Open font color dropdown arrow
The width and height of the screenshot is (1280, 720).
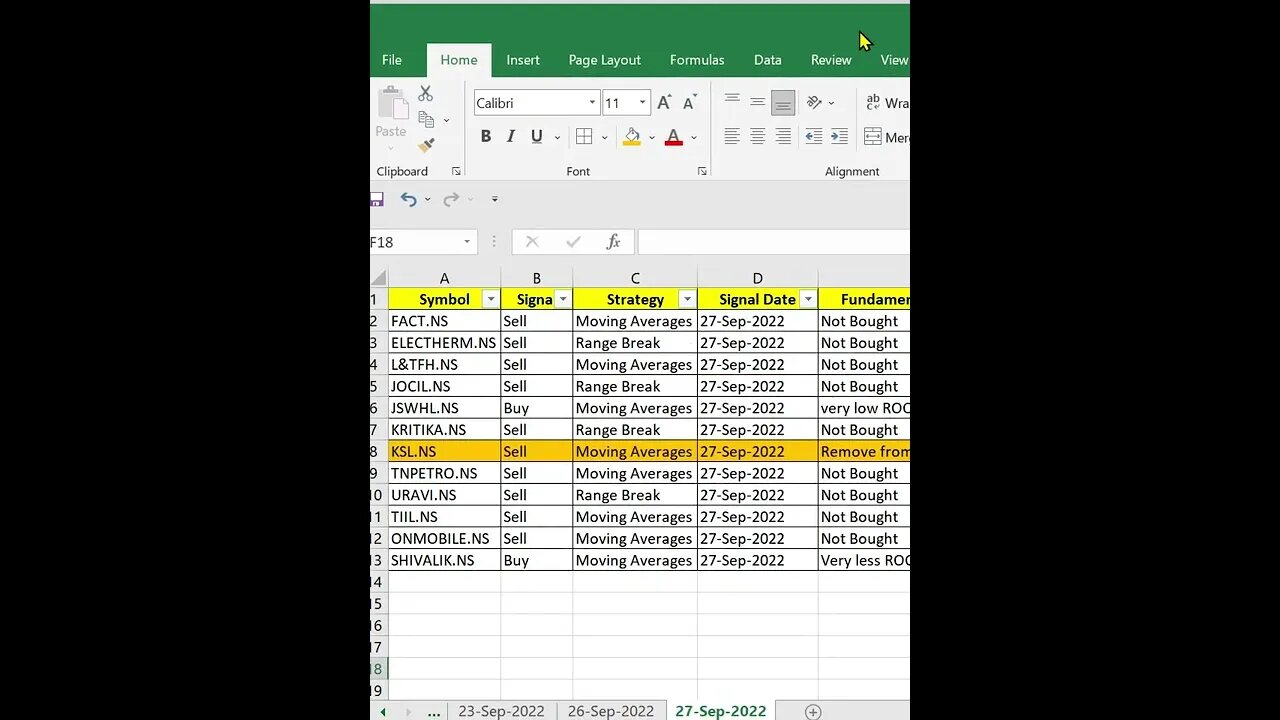(x=694, y=138)
